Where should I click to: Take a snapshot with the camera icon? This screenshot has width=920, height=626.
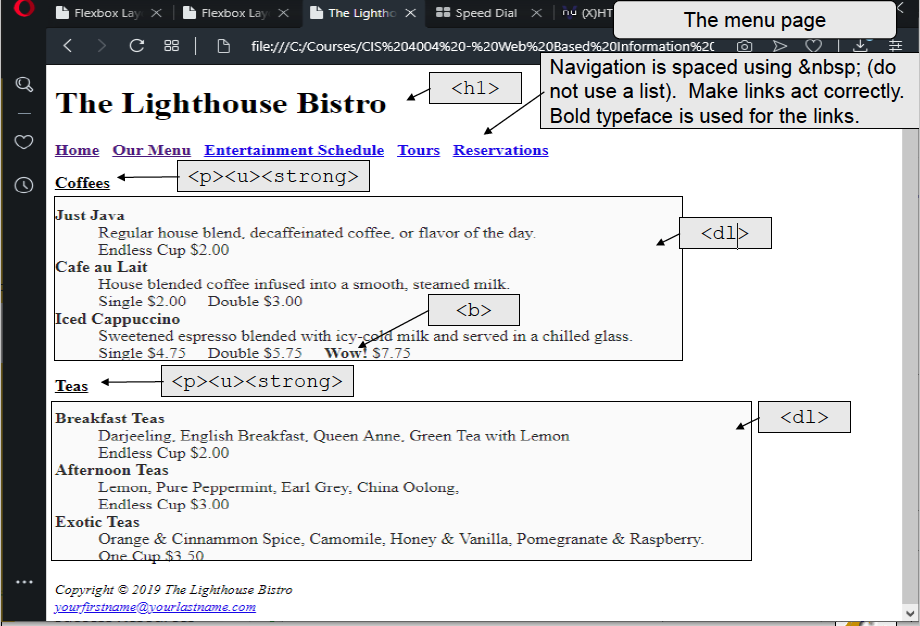[x=744, y=45]
